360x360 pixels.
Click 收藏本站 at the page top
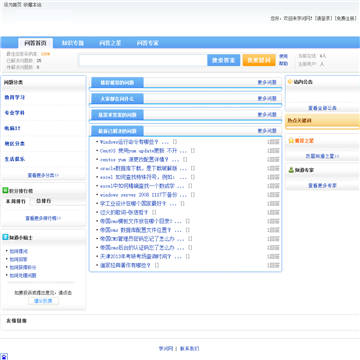click(32, 5)
